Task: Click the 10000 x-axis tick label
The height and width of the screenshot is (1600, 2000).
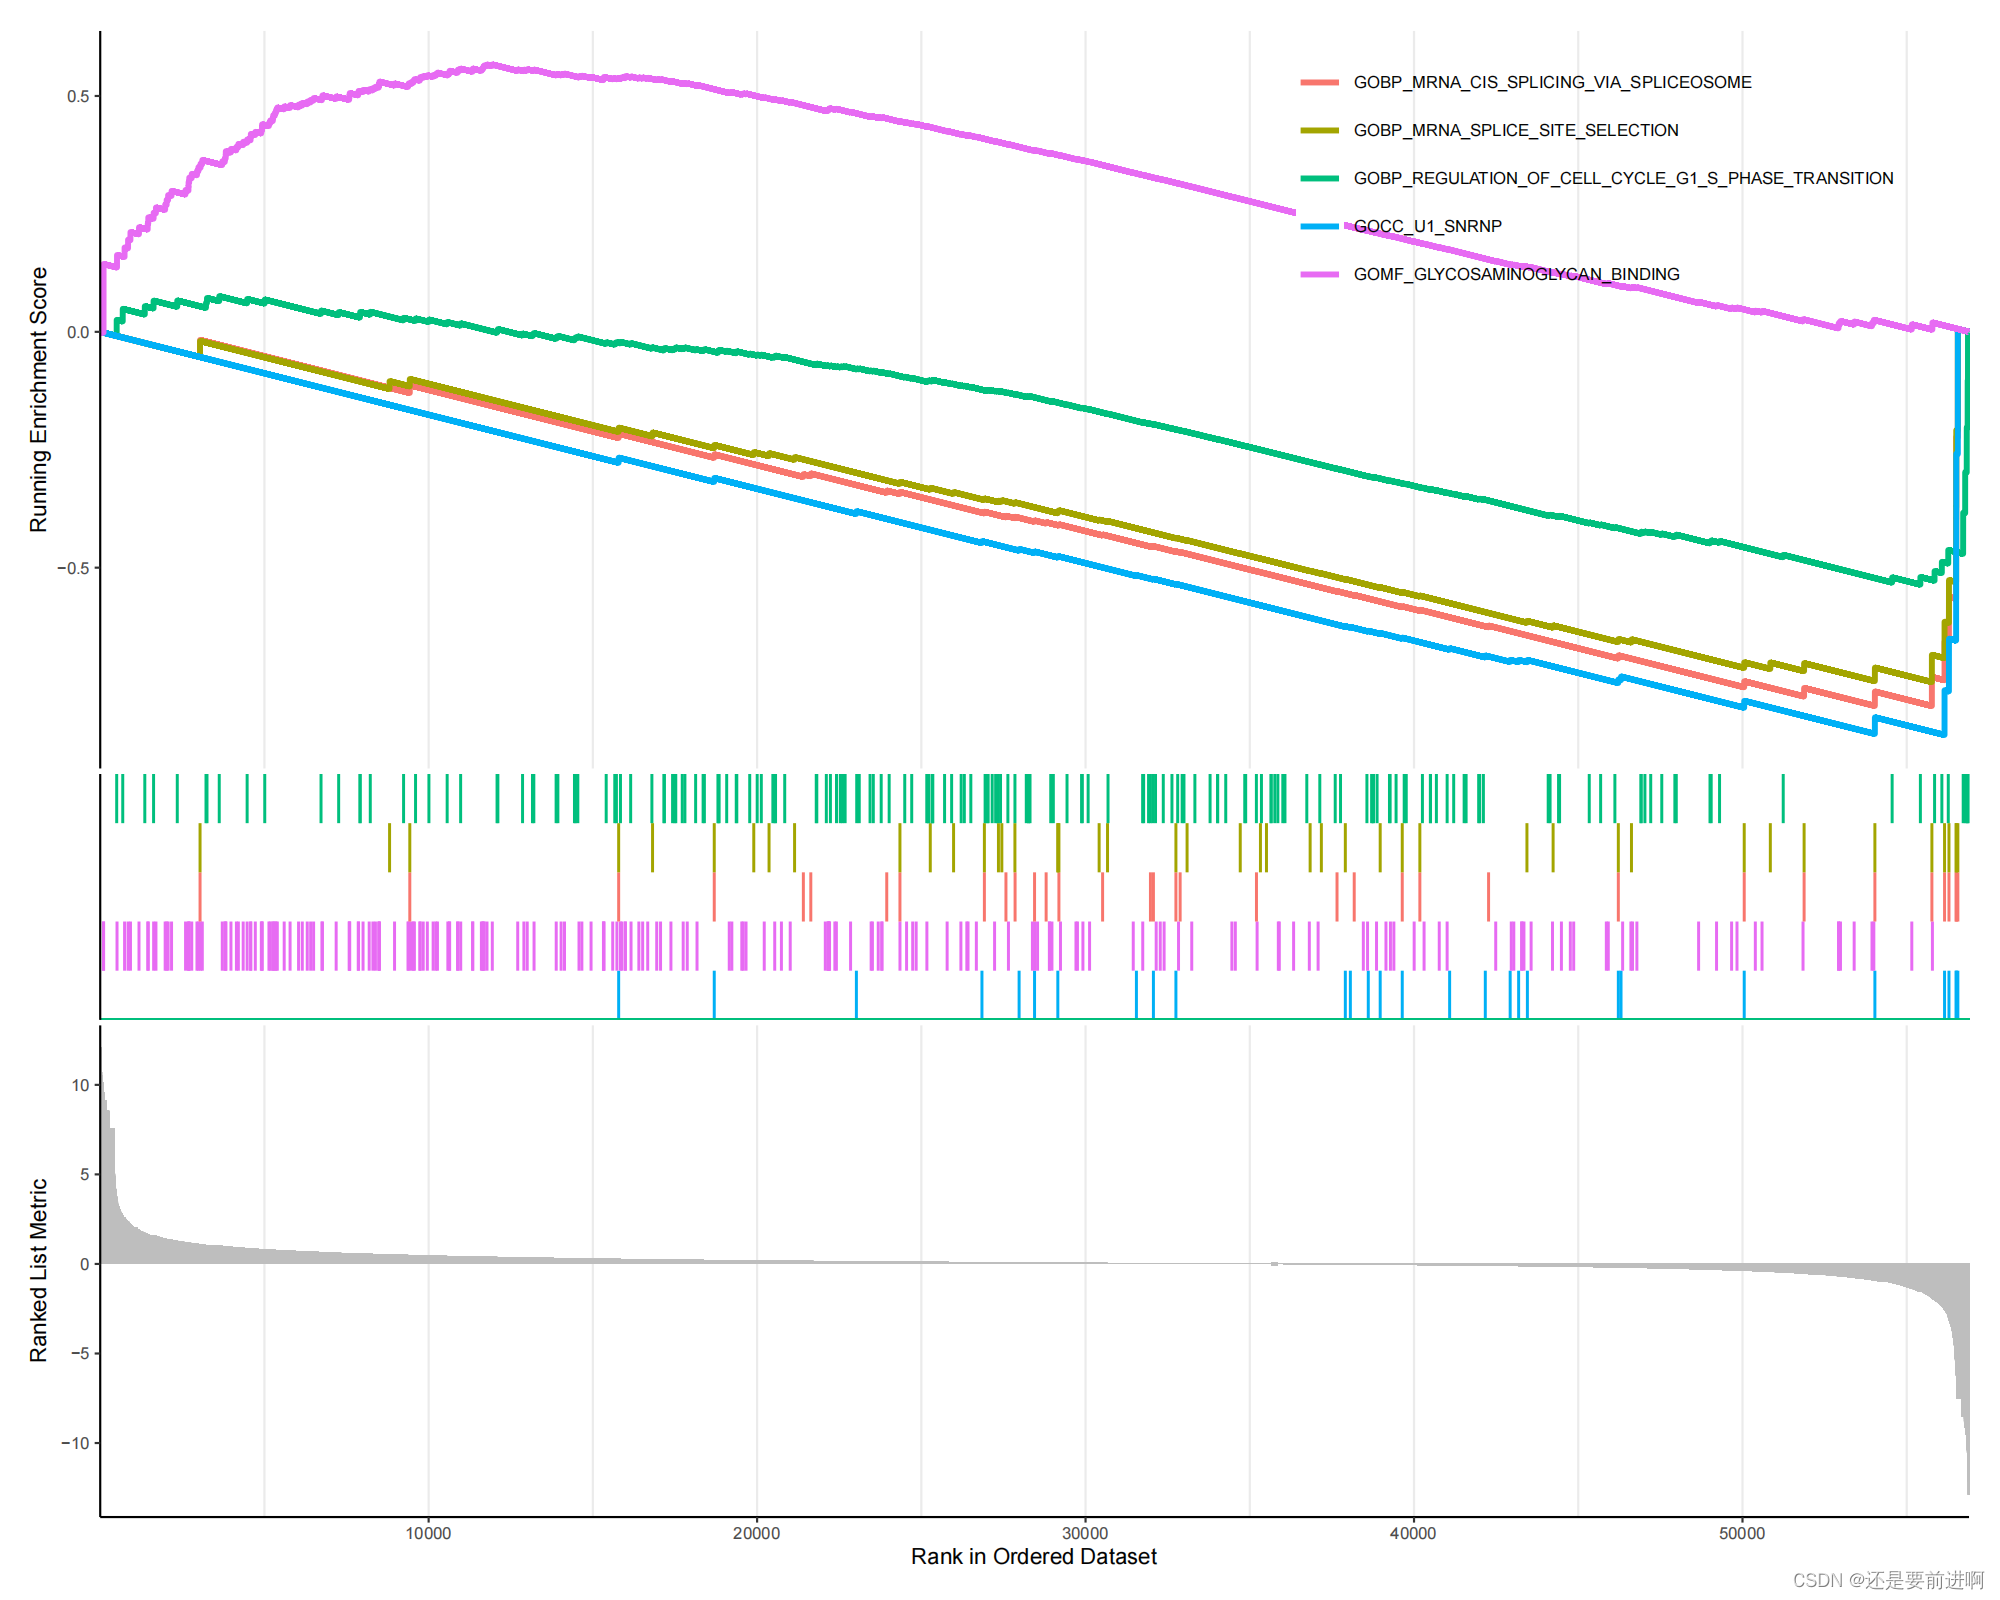Action: 428,1533
